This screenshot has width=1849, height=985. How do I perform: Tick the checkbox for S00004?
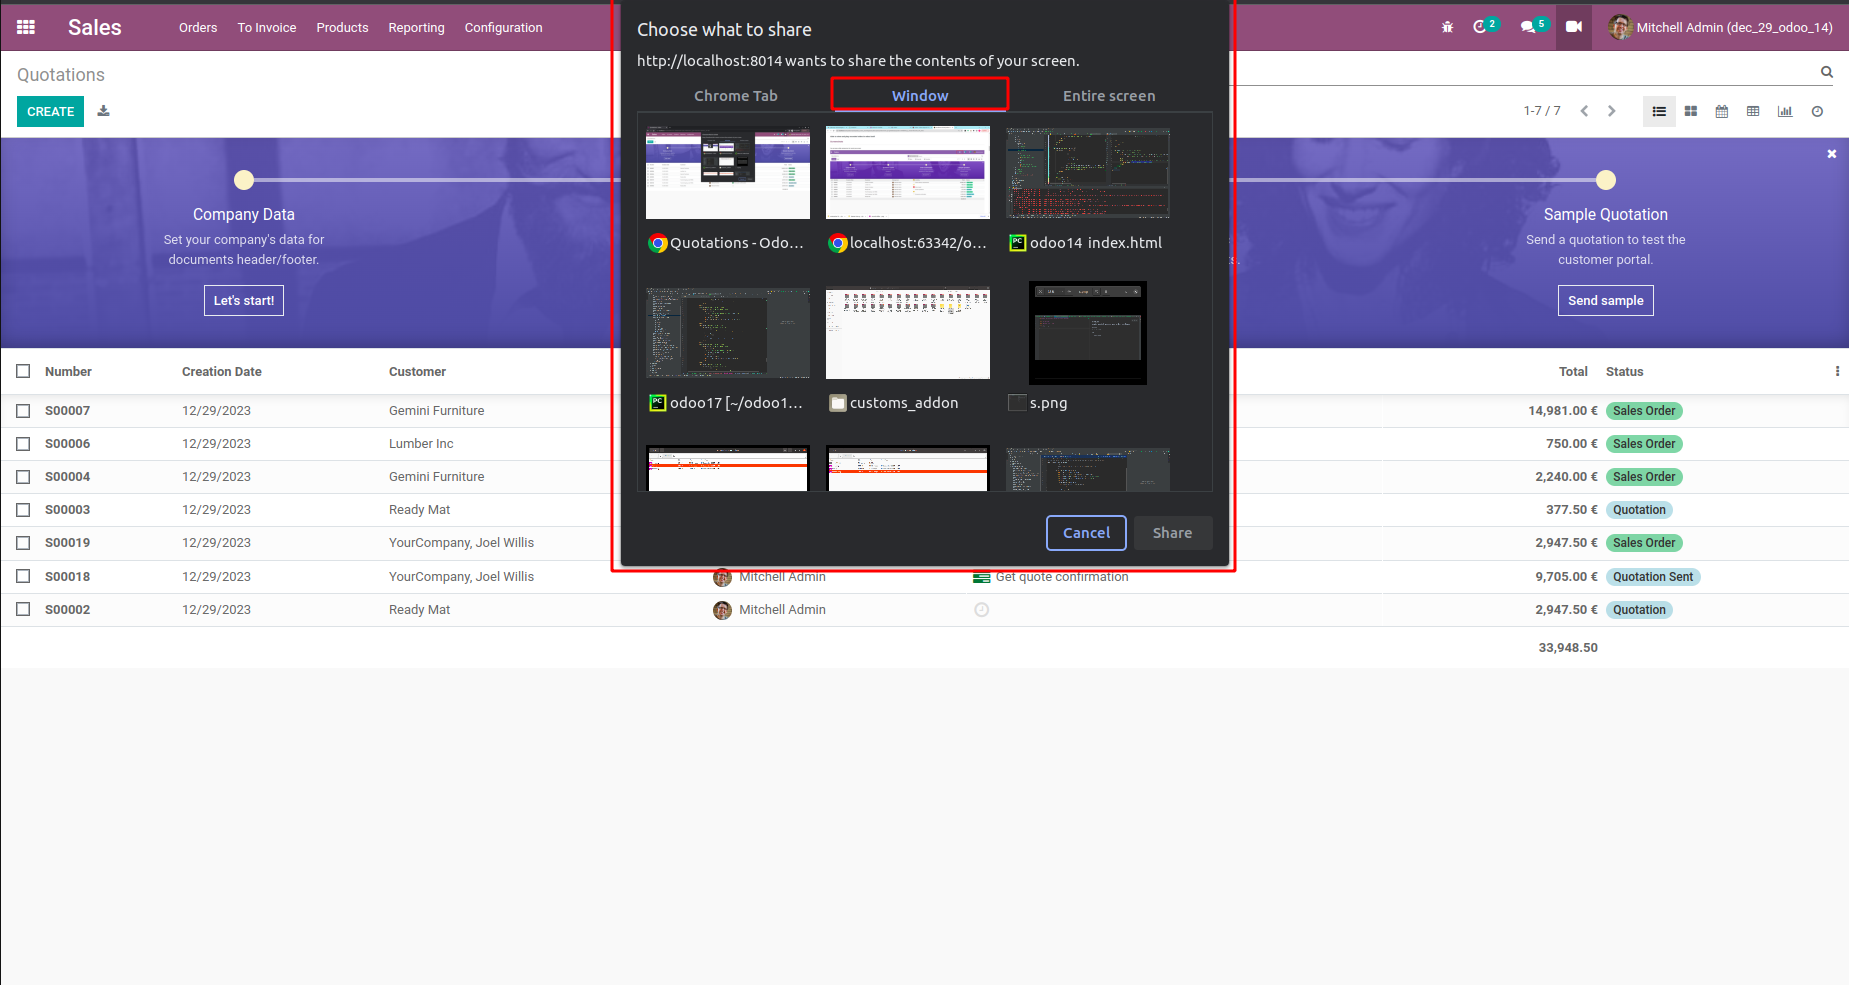pos(23,477)
